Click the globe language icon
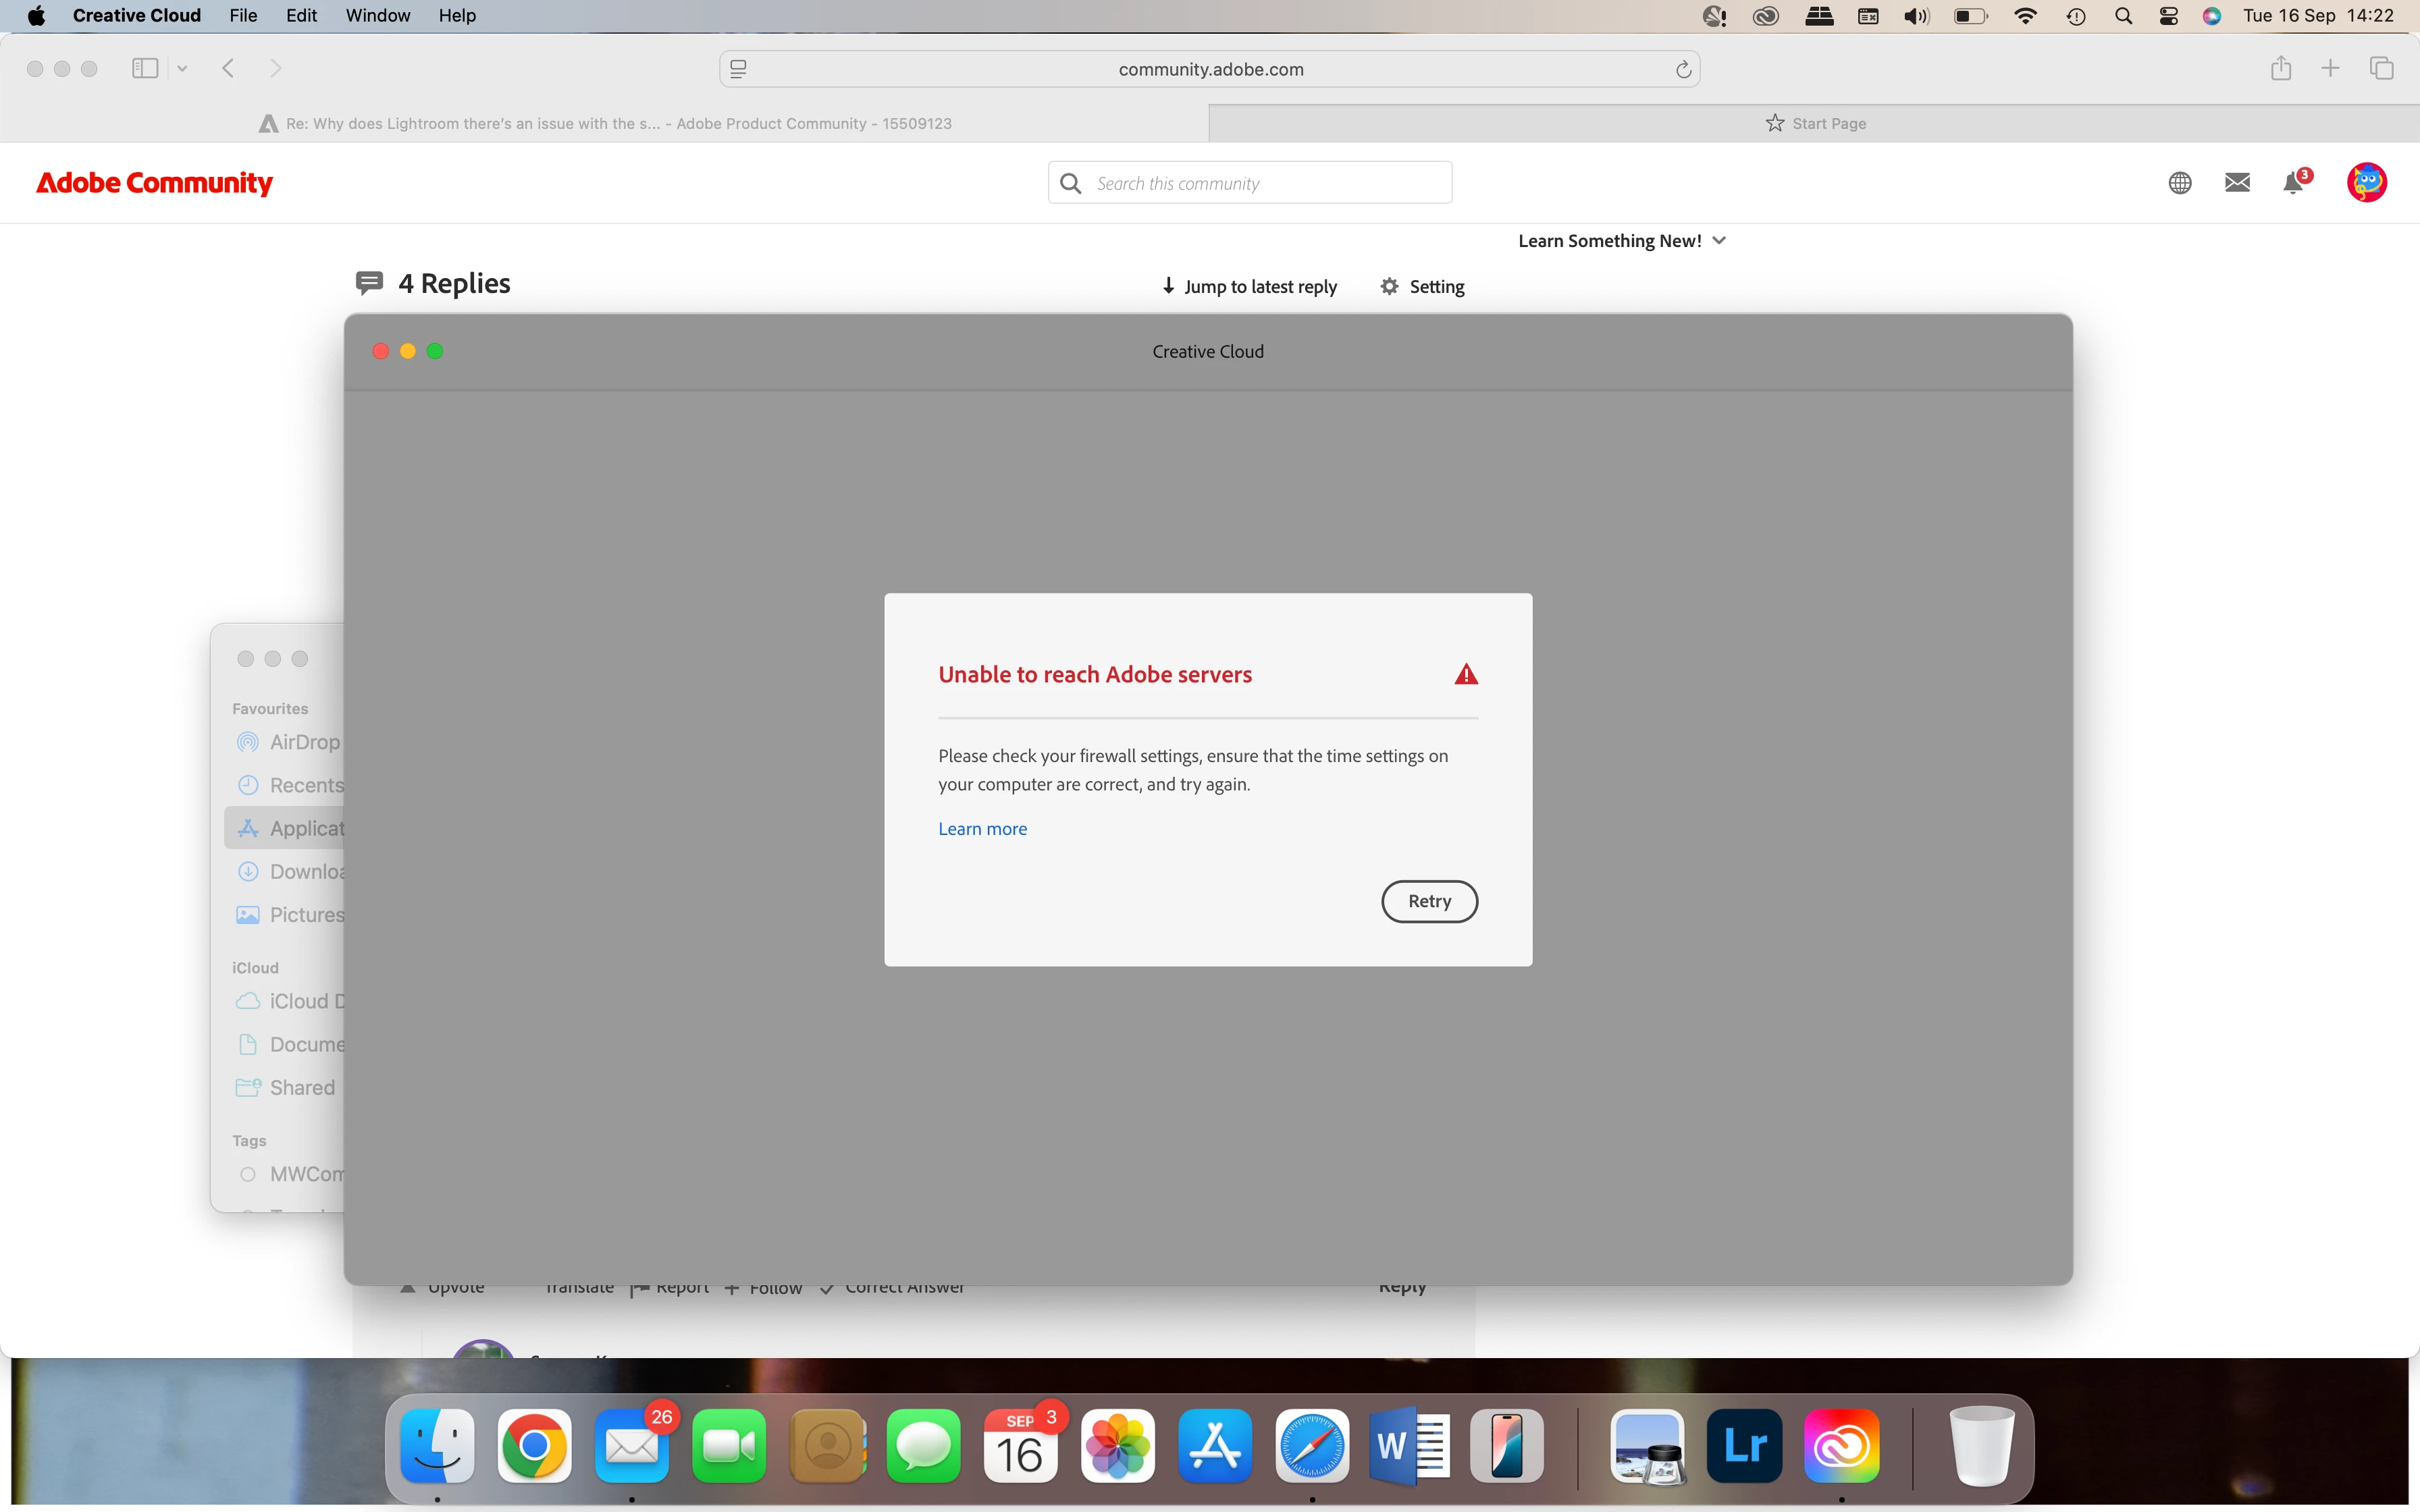2420x1512 pixels. (x=2180, y=183)
